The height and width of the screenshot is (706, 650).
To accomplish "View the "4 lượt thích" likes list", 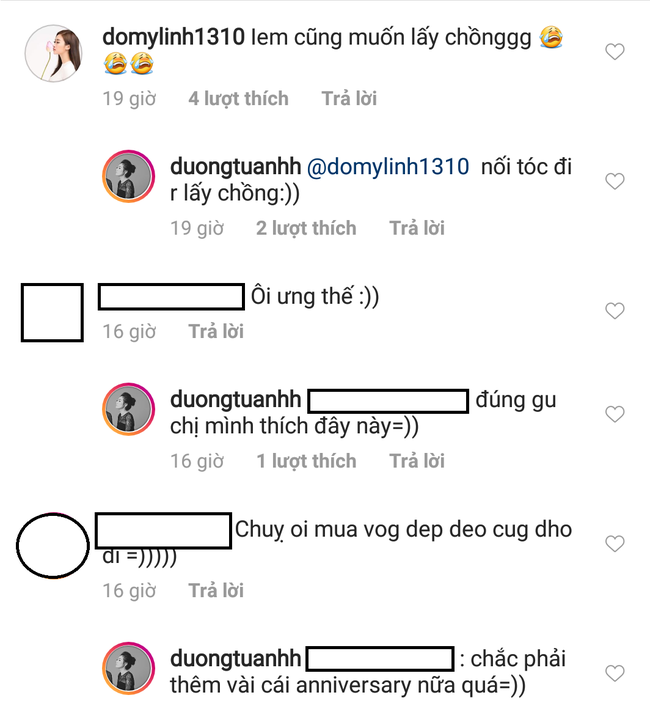I will coord(238,98).
